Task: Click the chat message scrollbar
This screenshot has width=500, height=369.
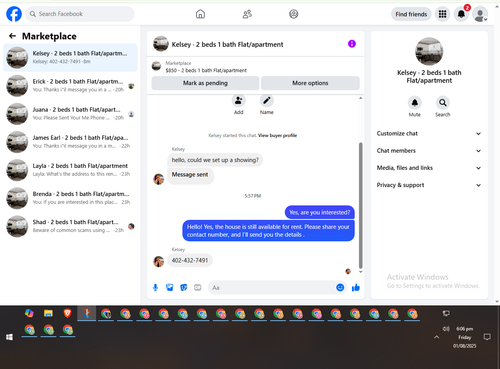Action: [x=360, y=205]
